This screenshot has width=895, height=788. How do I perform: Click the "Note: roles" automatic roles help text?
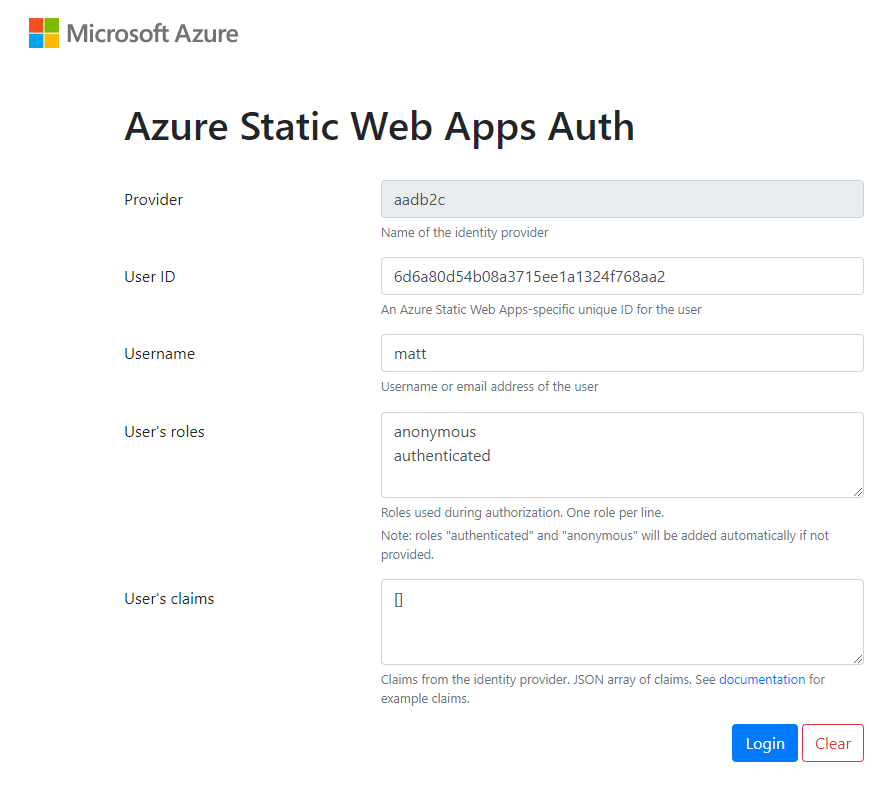point(605,545)
